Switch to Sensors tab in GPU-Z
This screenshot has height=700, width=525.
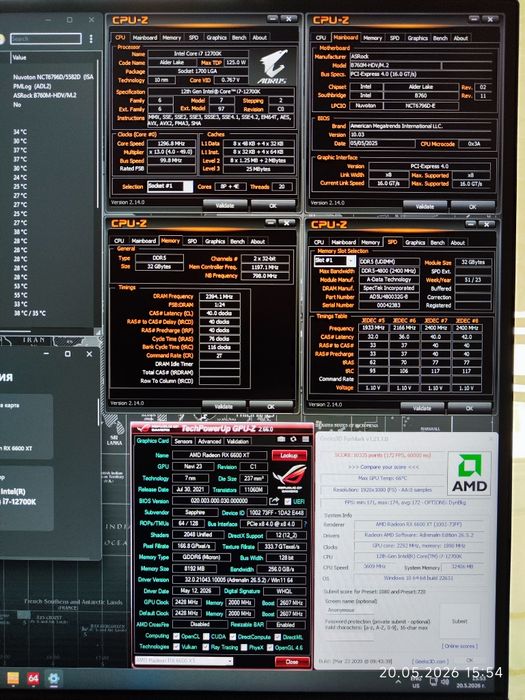point(183,441)
